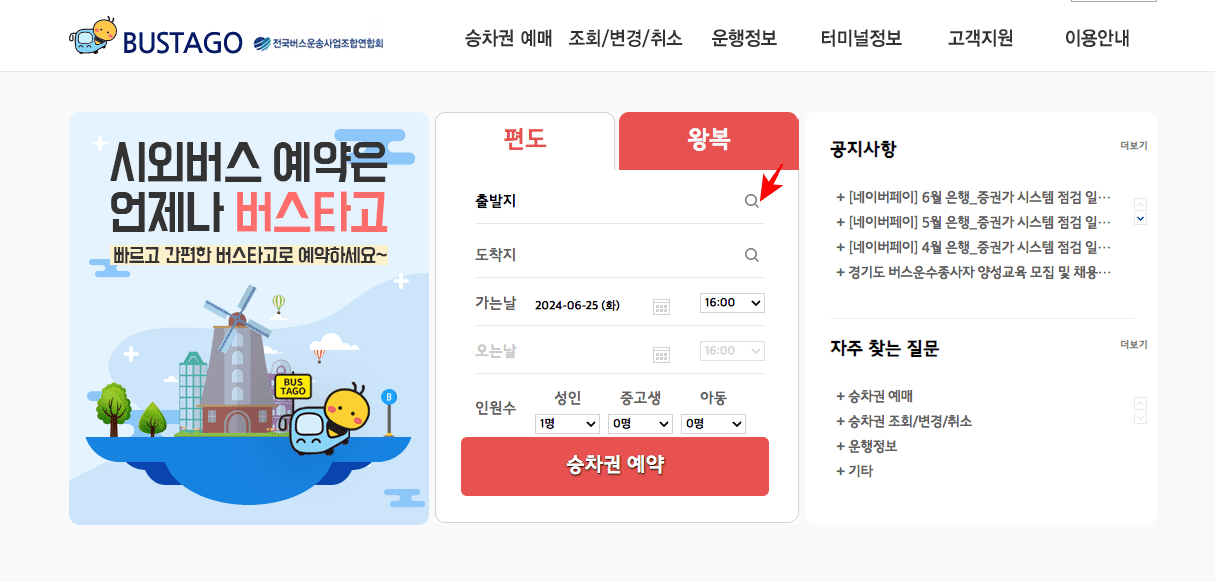Switch to the 왕복 round-trip tab
1215x582 pixels.
click(x=709, y=141)
